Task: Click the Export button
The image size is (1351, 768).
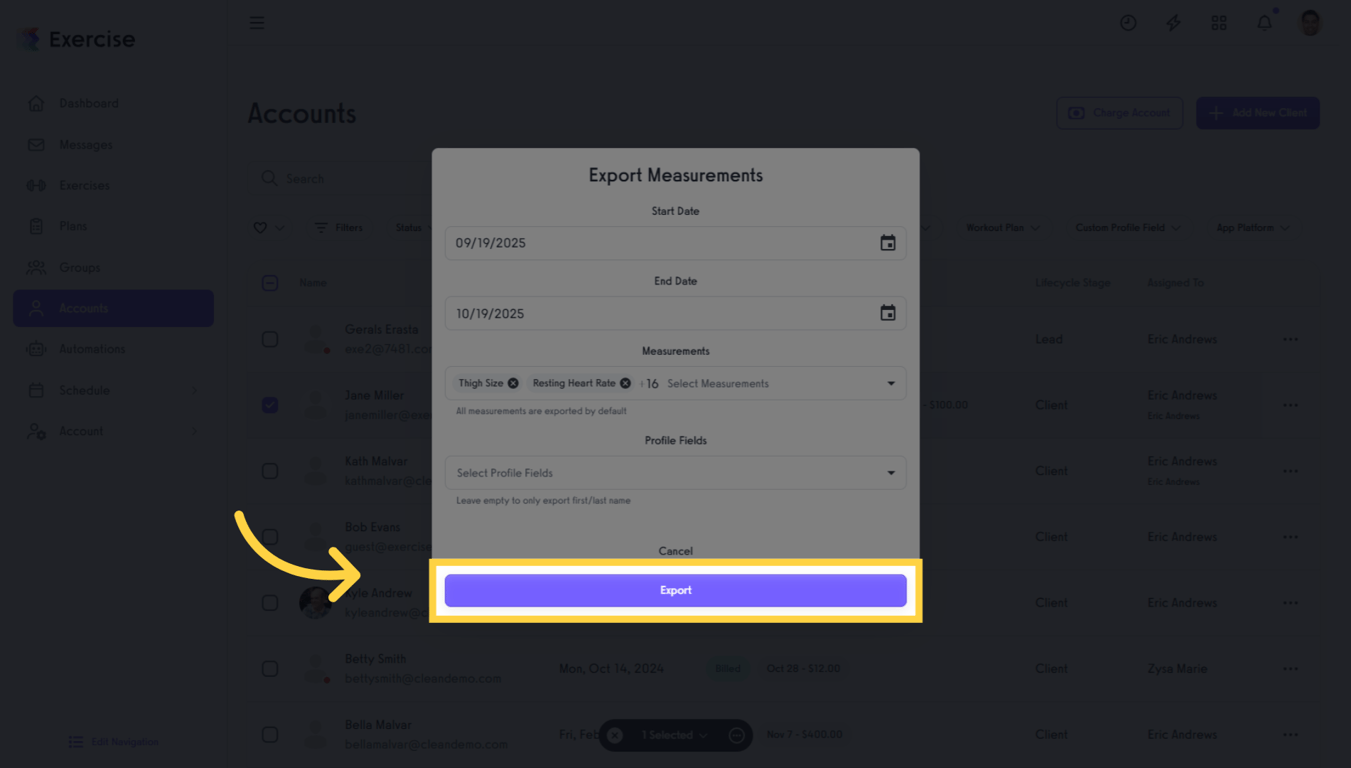Action: point(675,590)
